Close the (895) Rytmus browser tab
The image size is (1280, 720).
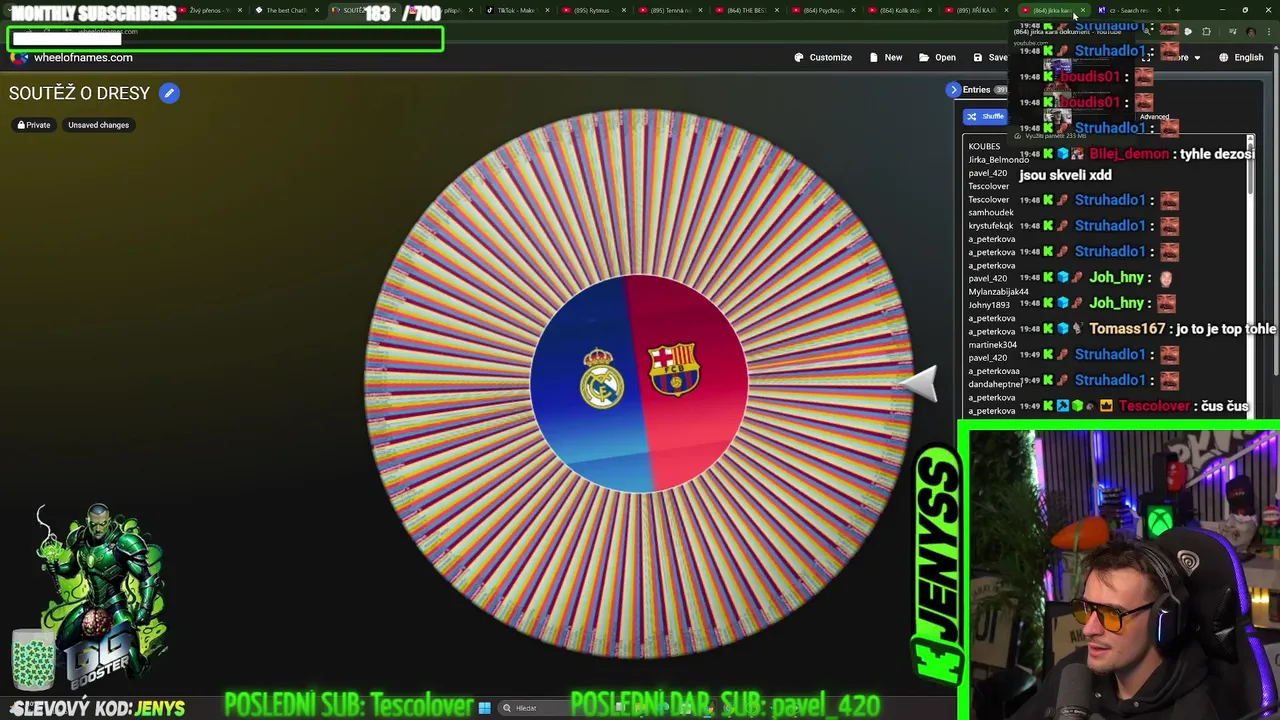tap(624, 10)
